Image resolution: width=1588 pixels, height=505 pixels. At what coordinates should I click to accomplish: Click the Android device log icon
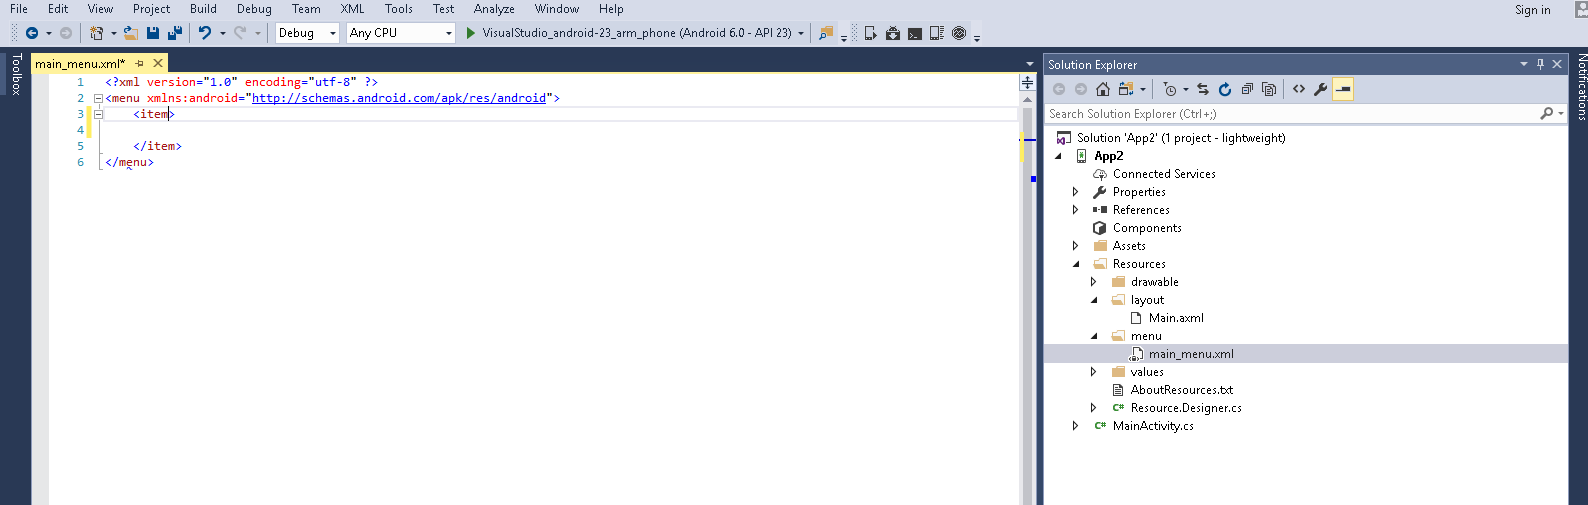click(x=937, y=33)
